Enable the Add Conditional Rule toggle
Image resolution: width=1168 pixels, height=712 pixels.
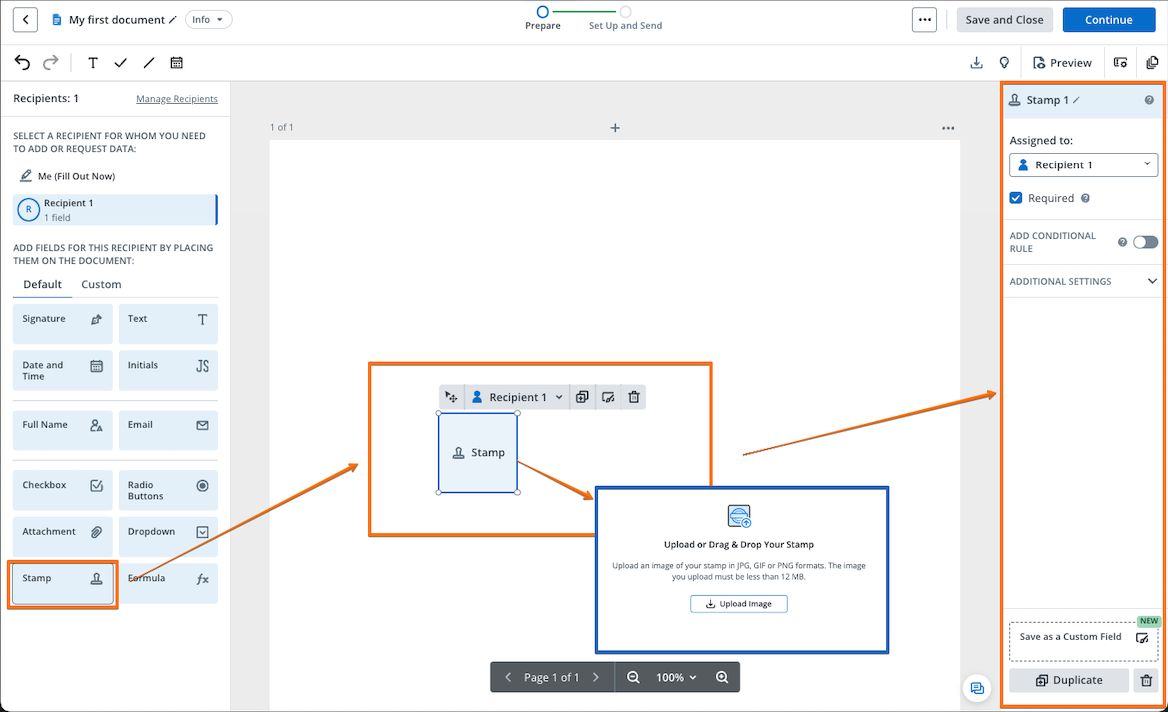pyautogui.click(x=1145, y=242)
